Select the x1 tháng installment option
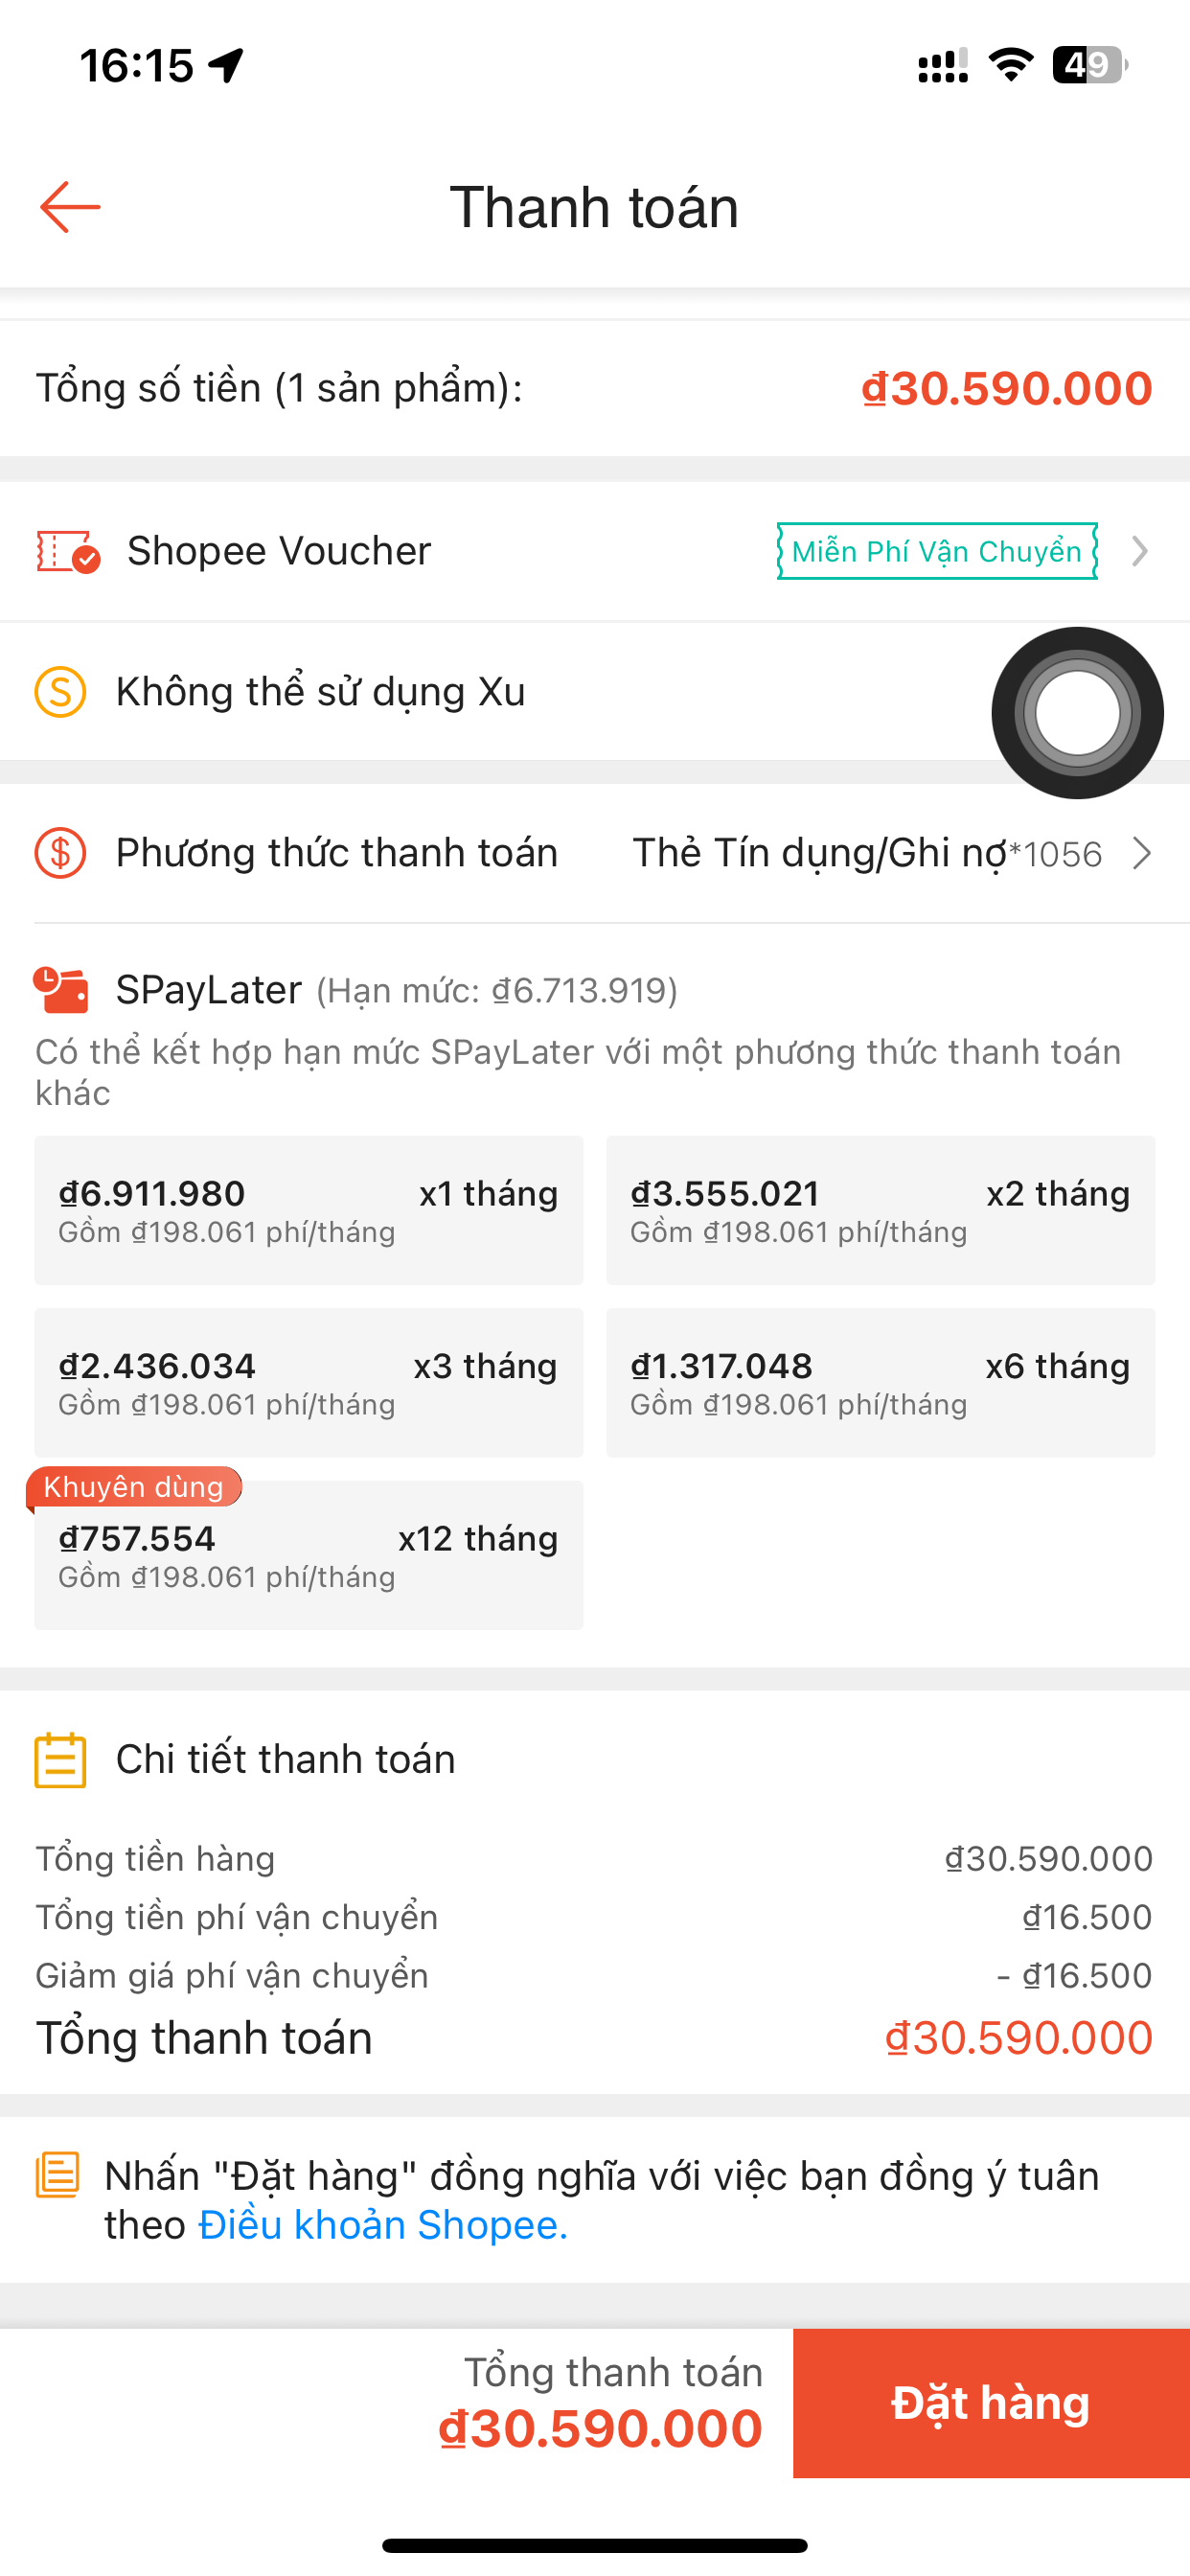The image size is (1190, 2576). click(x=308, y=1210)
